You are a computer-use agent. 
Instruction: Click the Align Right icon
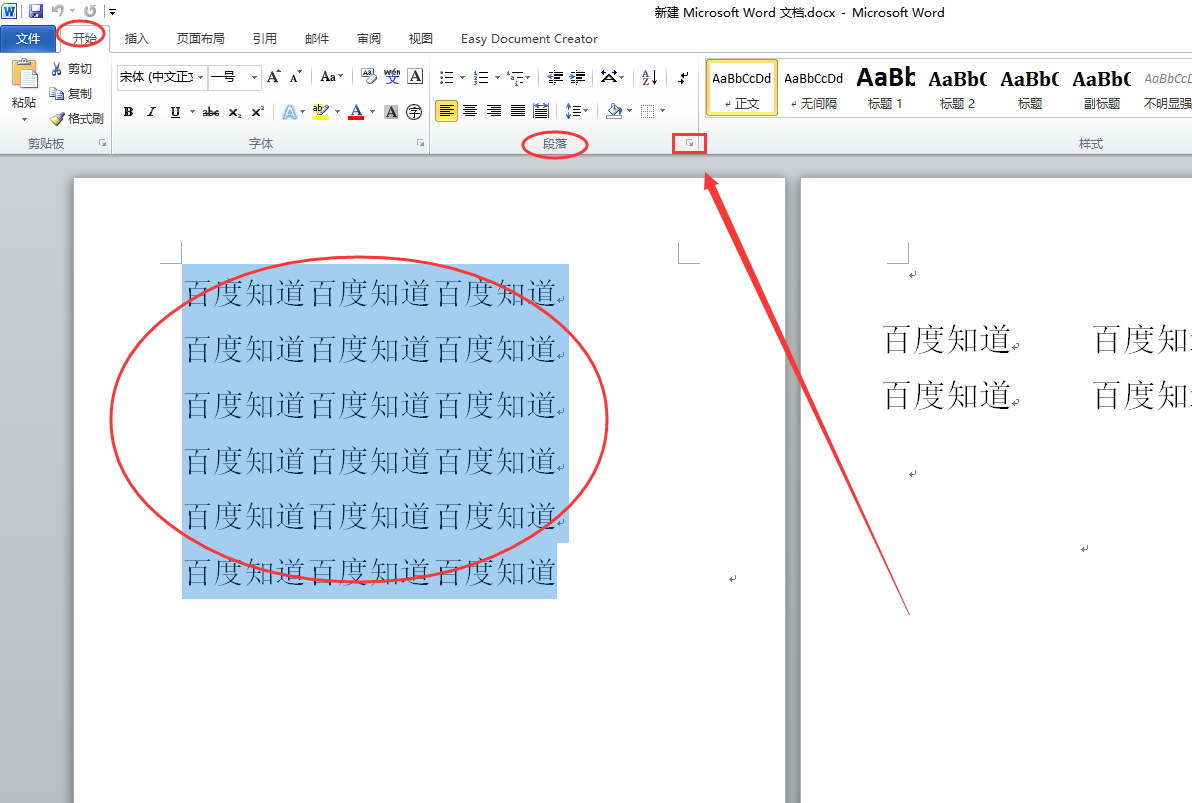(494, 111)
